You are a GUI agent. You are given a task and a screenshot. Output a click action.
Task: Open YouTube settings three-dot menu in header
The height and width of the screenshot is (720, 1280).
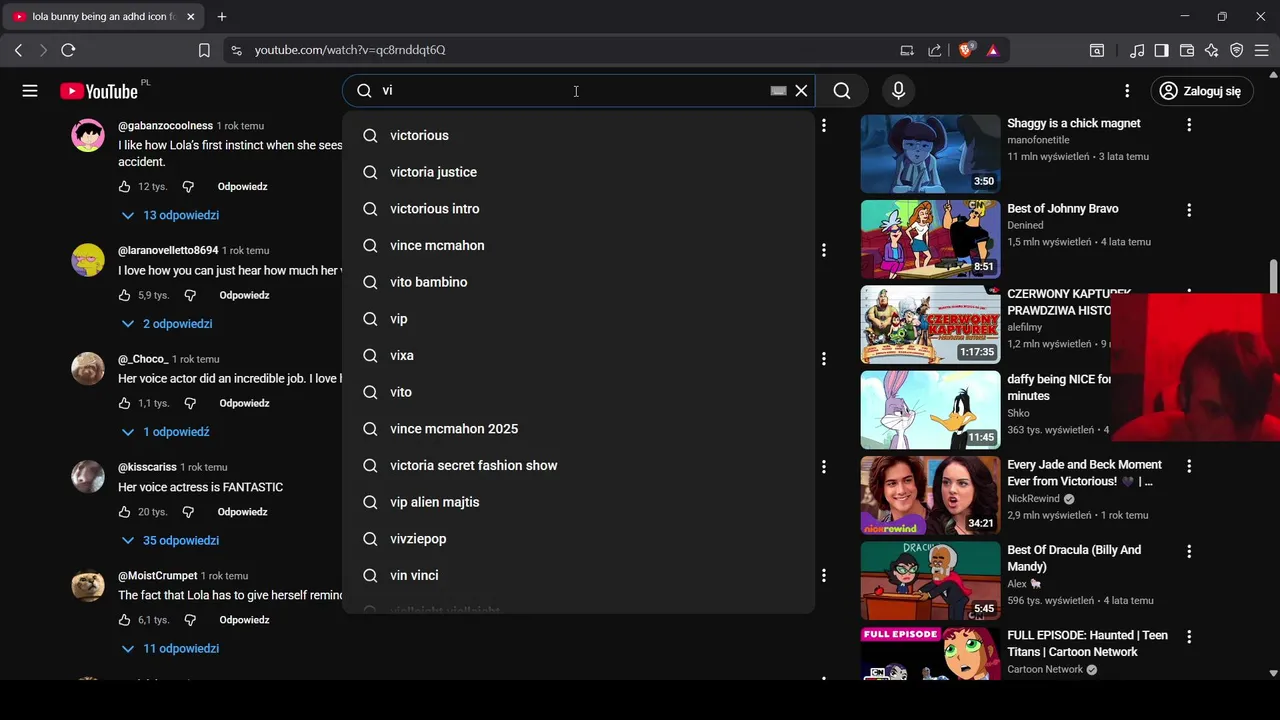(1127, 91)
